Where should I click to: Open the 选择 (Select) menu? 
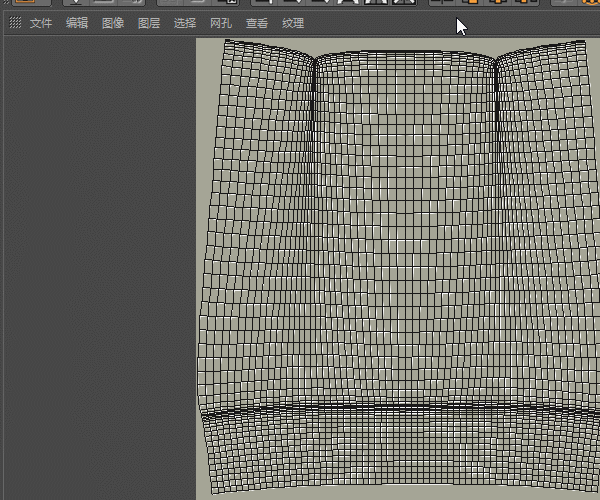185,22
